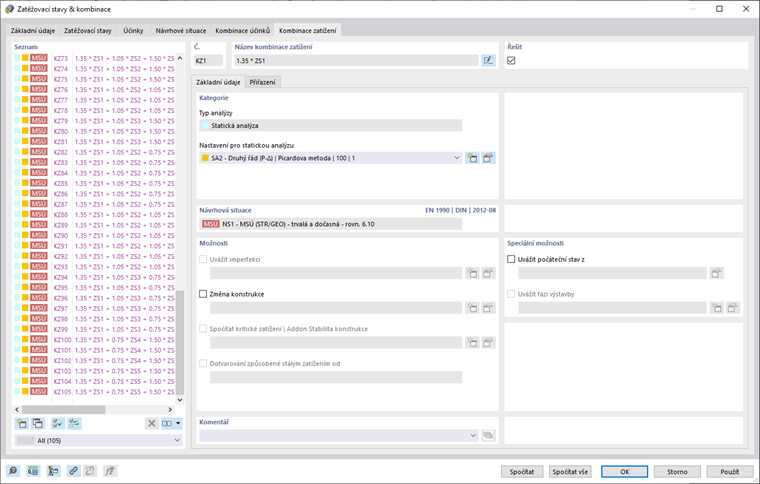The width and height of the screenshot is (760, 484).
Task: Click new icon in Uvážit fázi výstavby row
Action: [x=716, y=308]
